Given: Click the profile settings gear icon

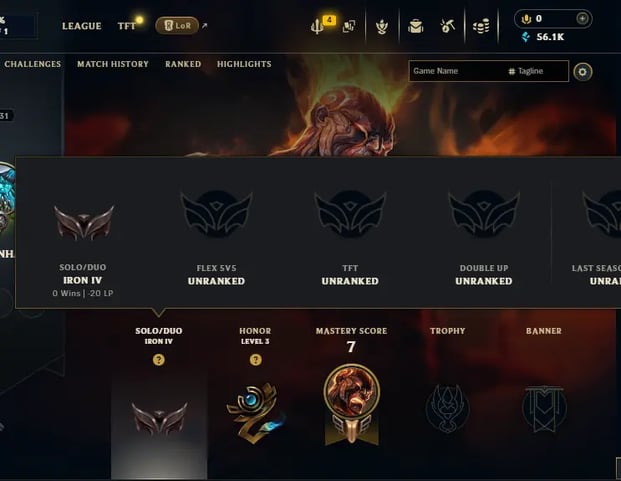Looking at the screenshot, I should [582, 72].
